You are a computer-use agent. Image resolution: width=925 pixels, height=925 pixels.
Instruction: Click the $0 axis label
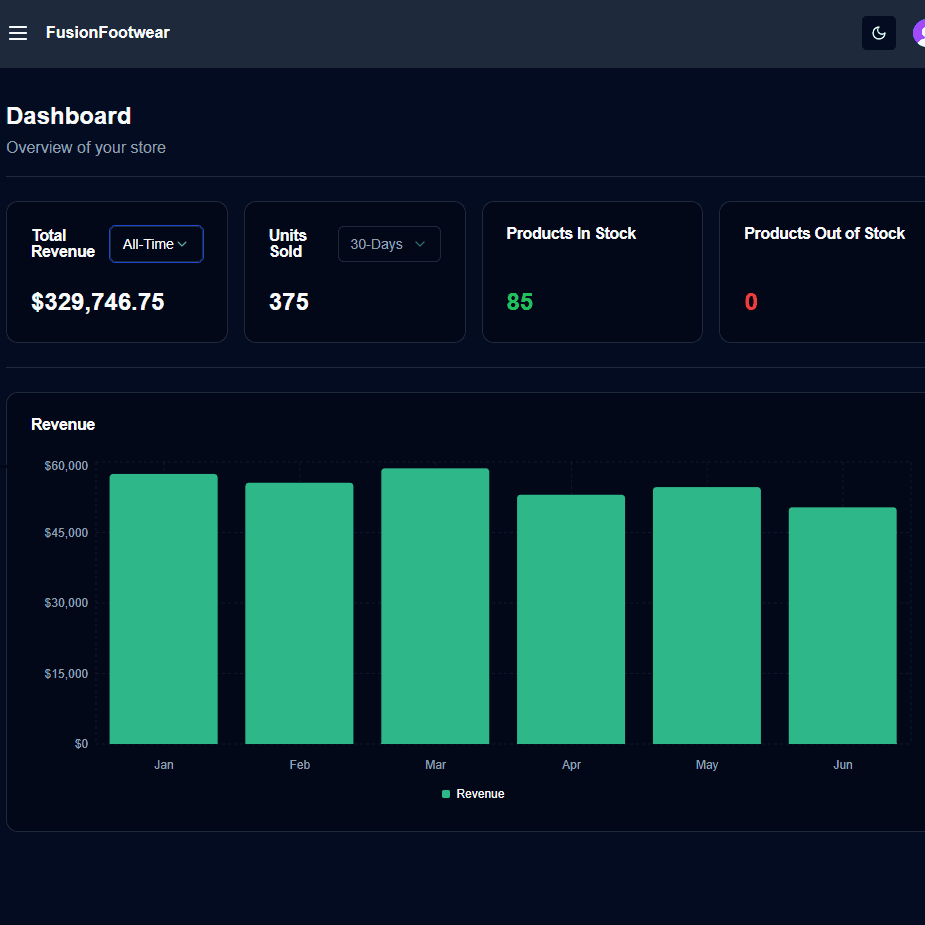tap(81, 744)
